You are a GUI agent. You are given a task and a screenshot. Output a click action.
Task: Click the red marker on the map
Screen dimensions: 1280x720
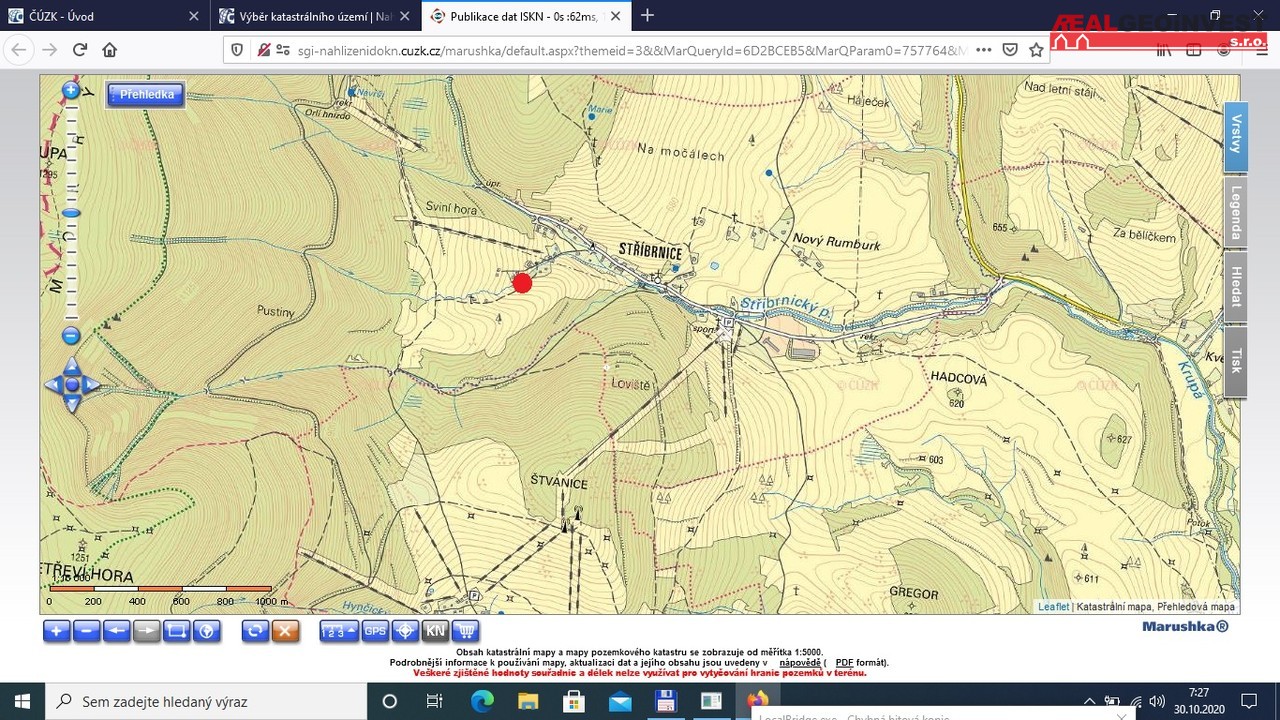522,283
